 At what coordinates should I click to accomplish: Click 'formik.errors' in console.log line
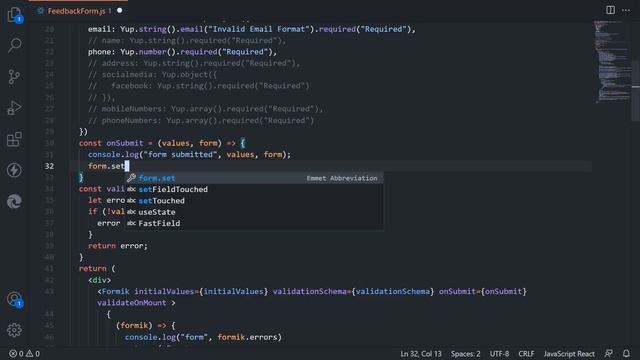coord(247,337)
